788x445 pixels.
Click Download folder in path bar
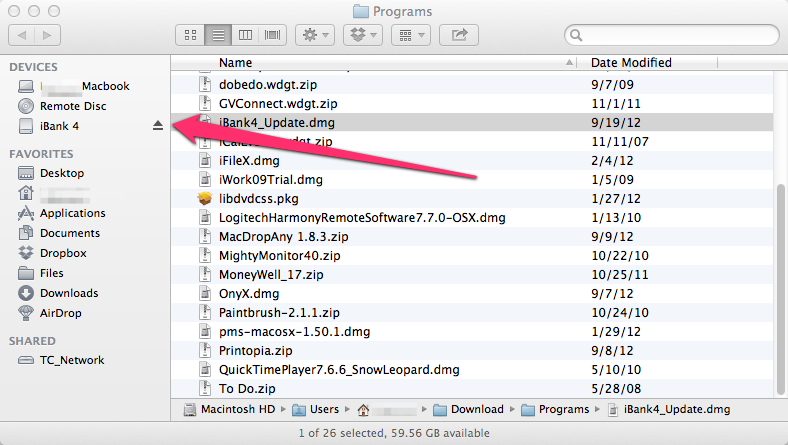pyautogui.click(x=468, y=409)
